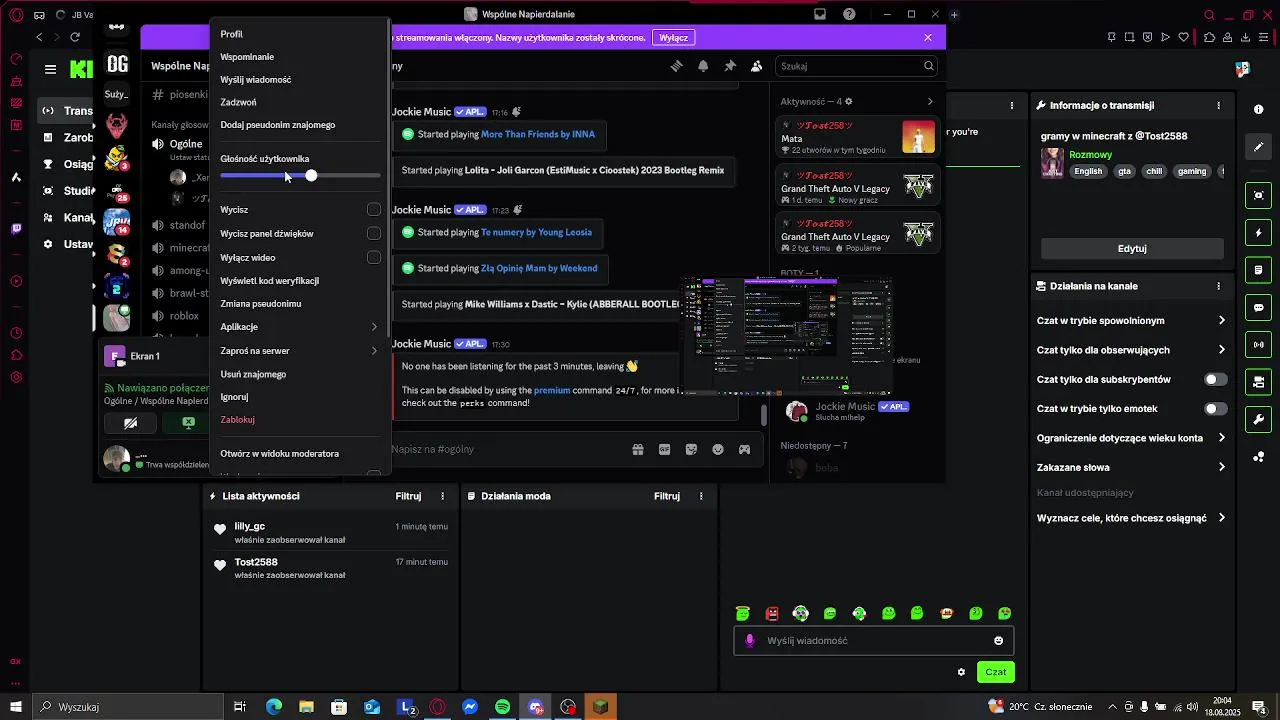Click the wrench tools icon in Kick sidebar
1280x720 pixels.
pos(1259,419)
